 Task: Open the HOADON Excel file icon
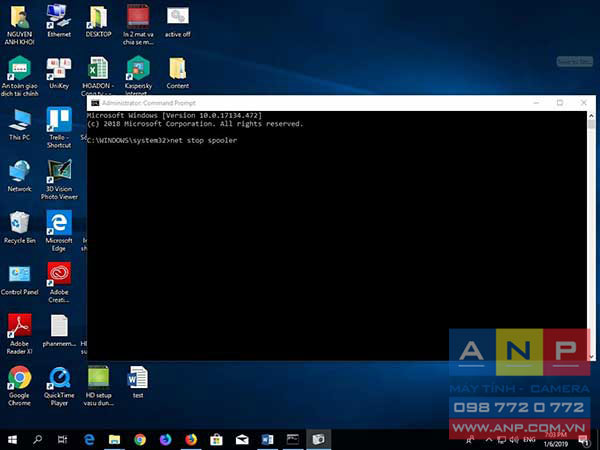point(98,68)
